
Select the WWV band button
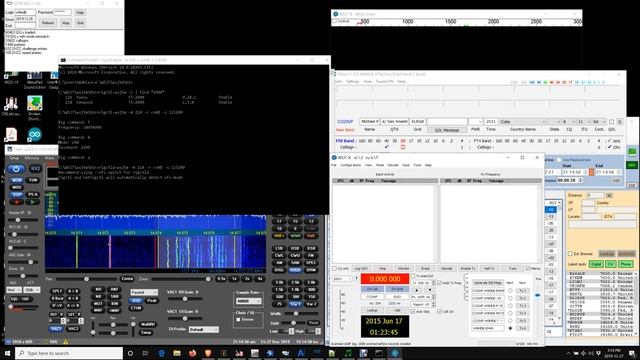point(295,236)
